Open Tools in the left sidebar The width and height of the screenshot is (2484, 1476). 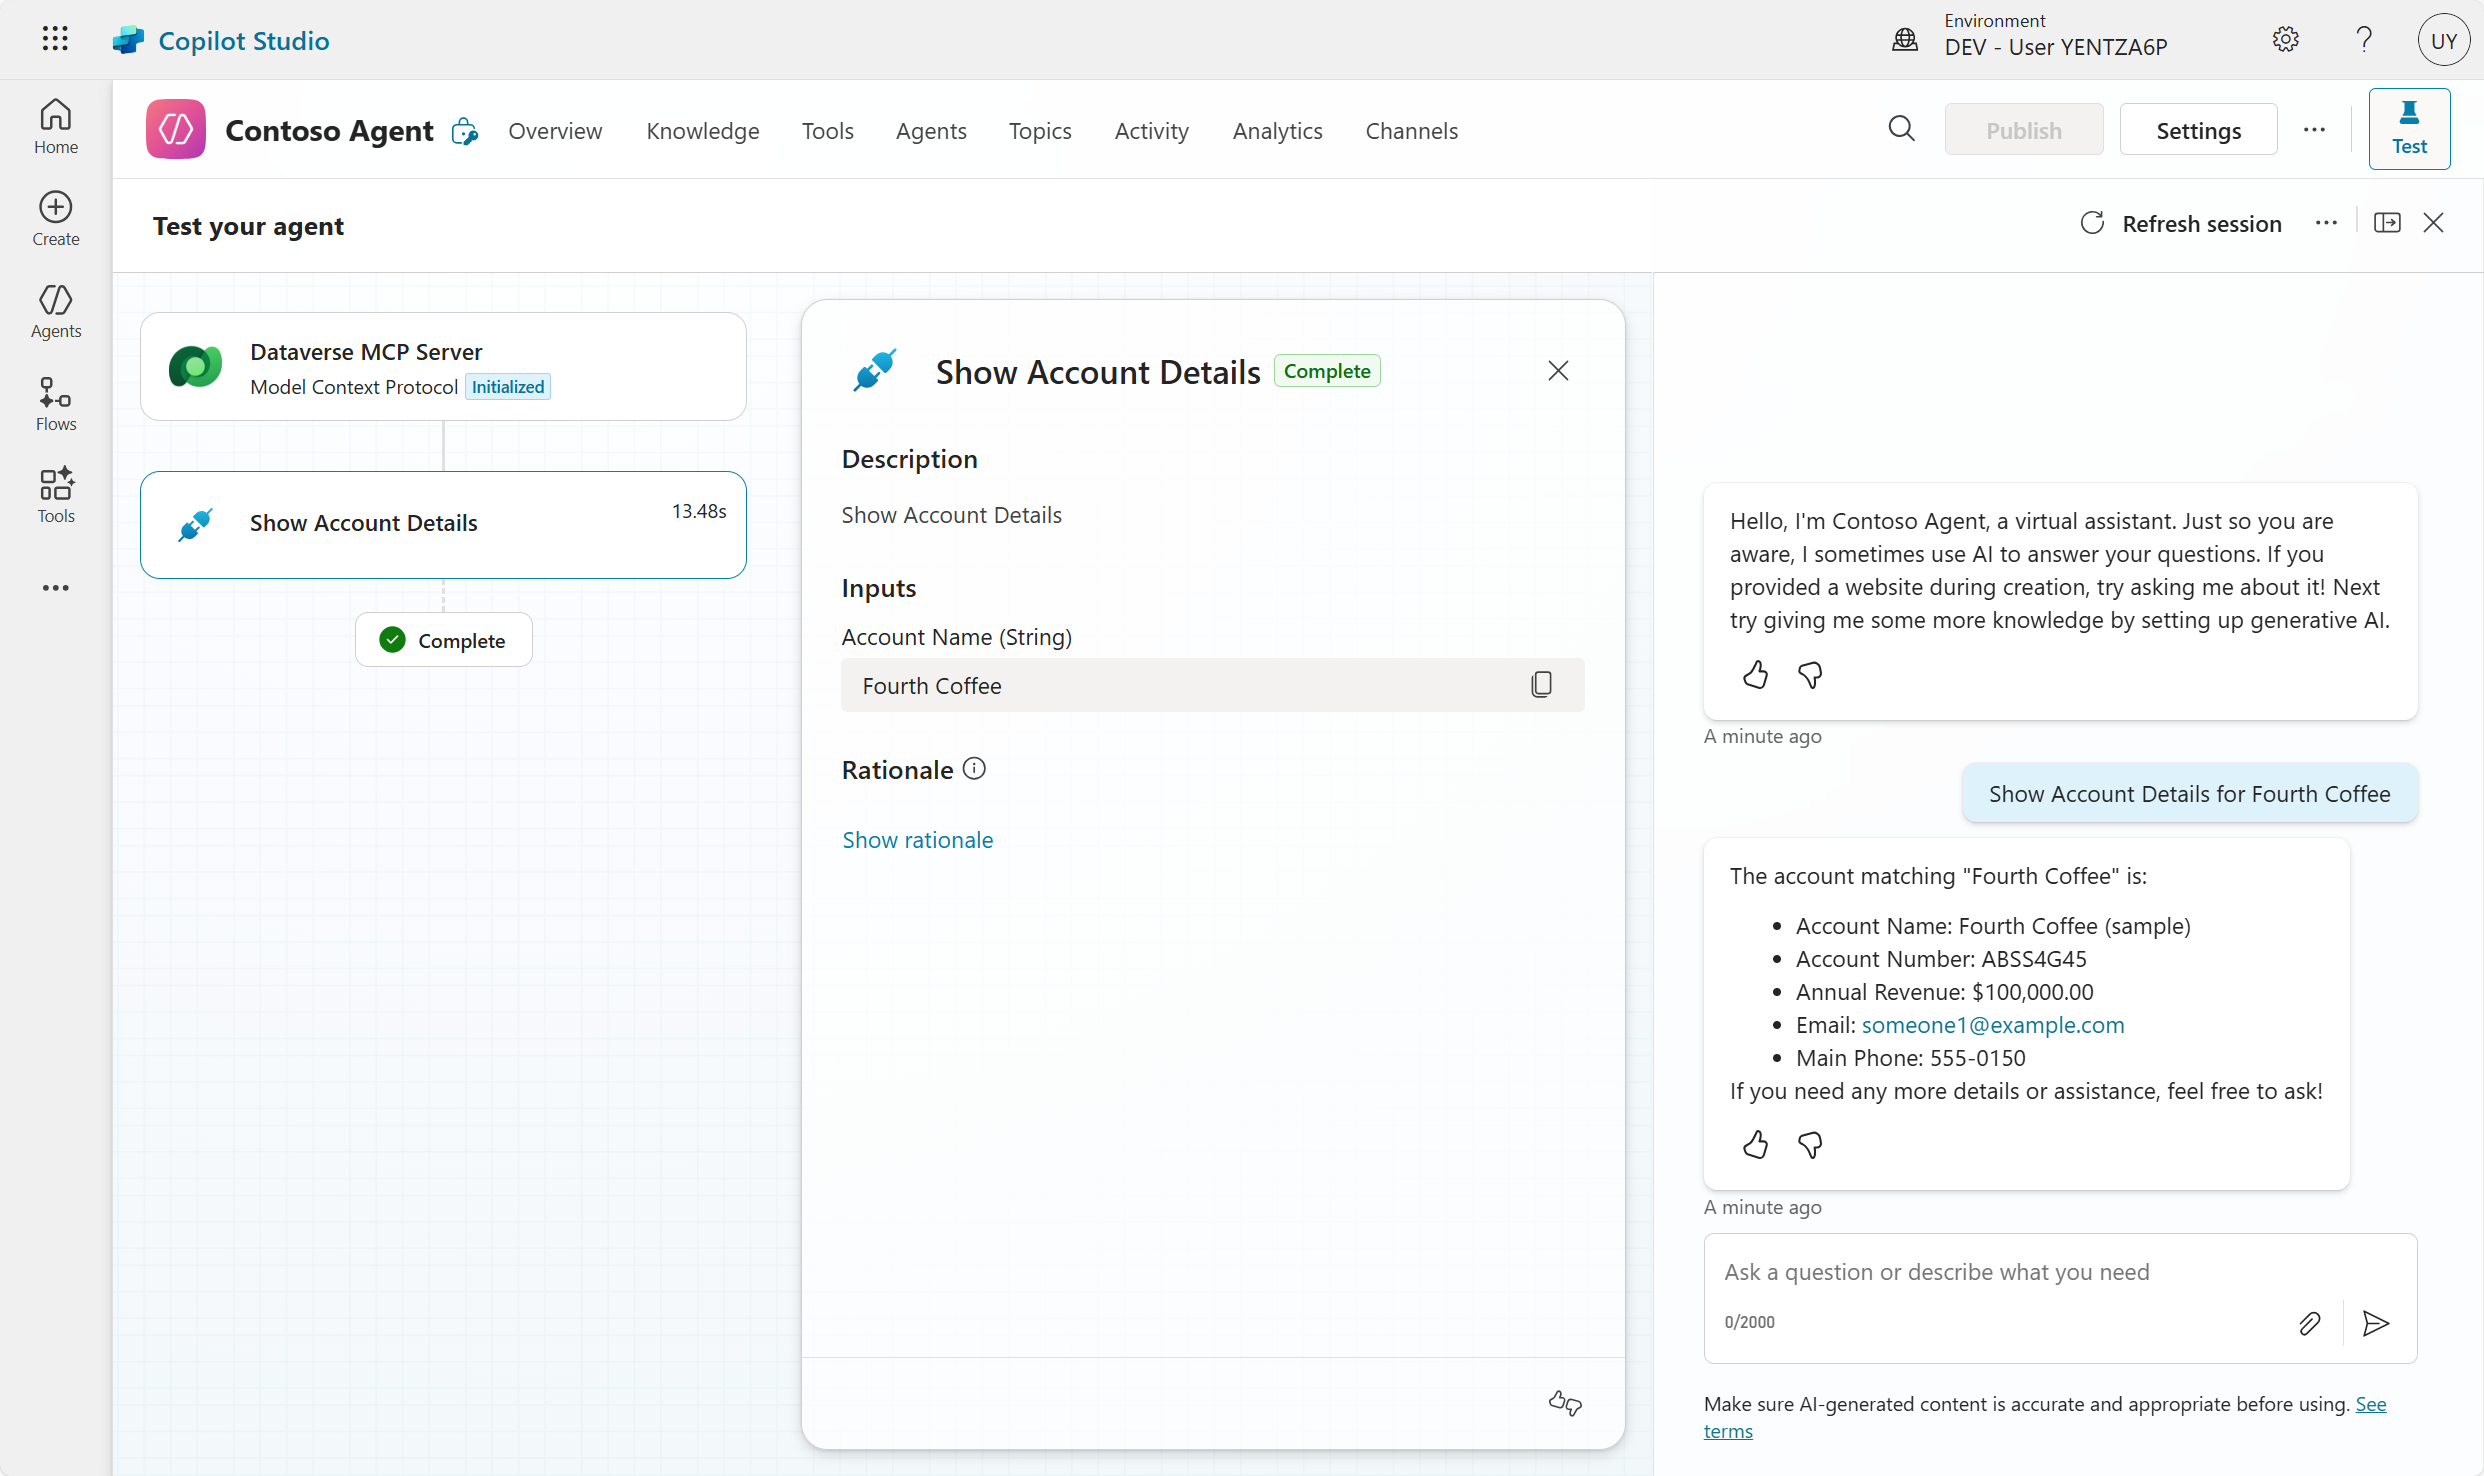coord(55,495)
